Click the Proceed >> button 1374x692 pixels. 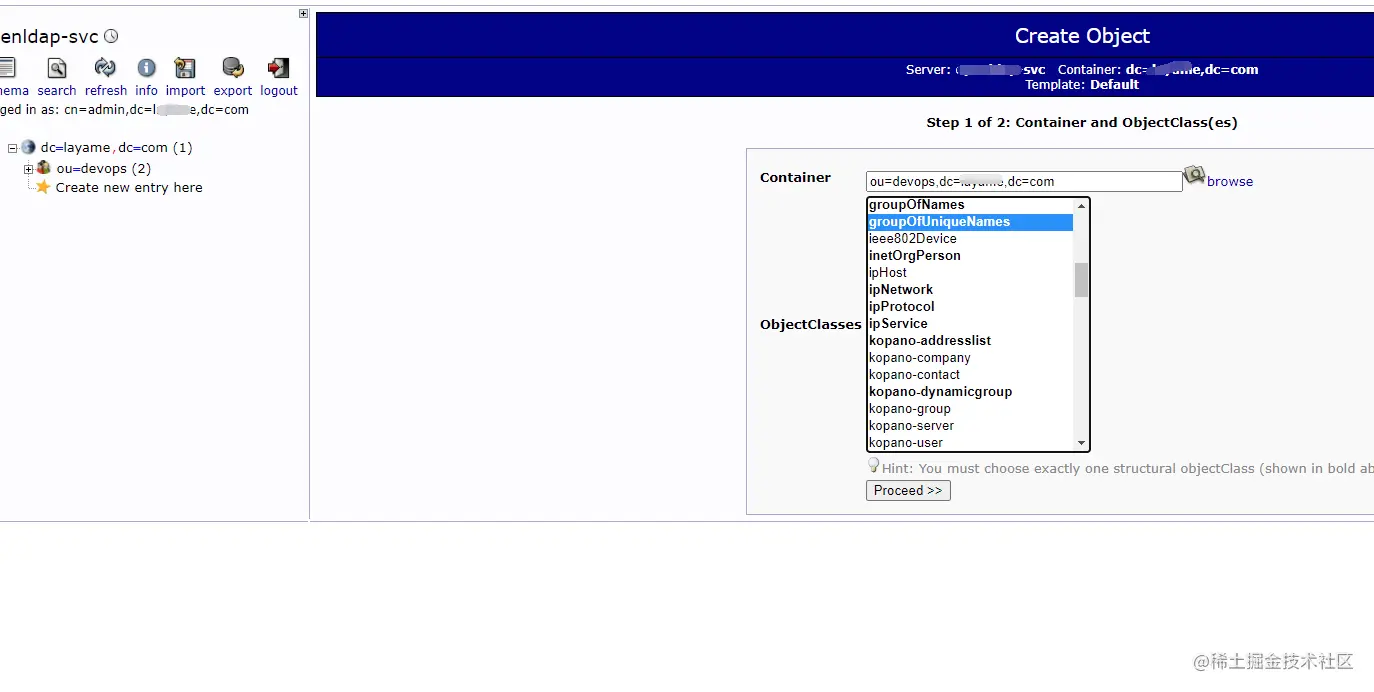tap(908, 490)
